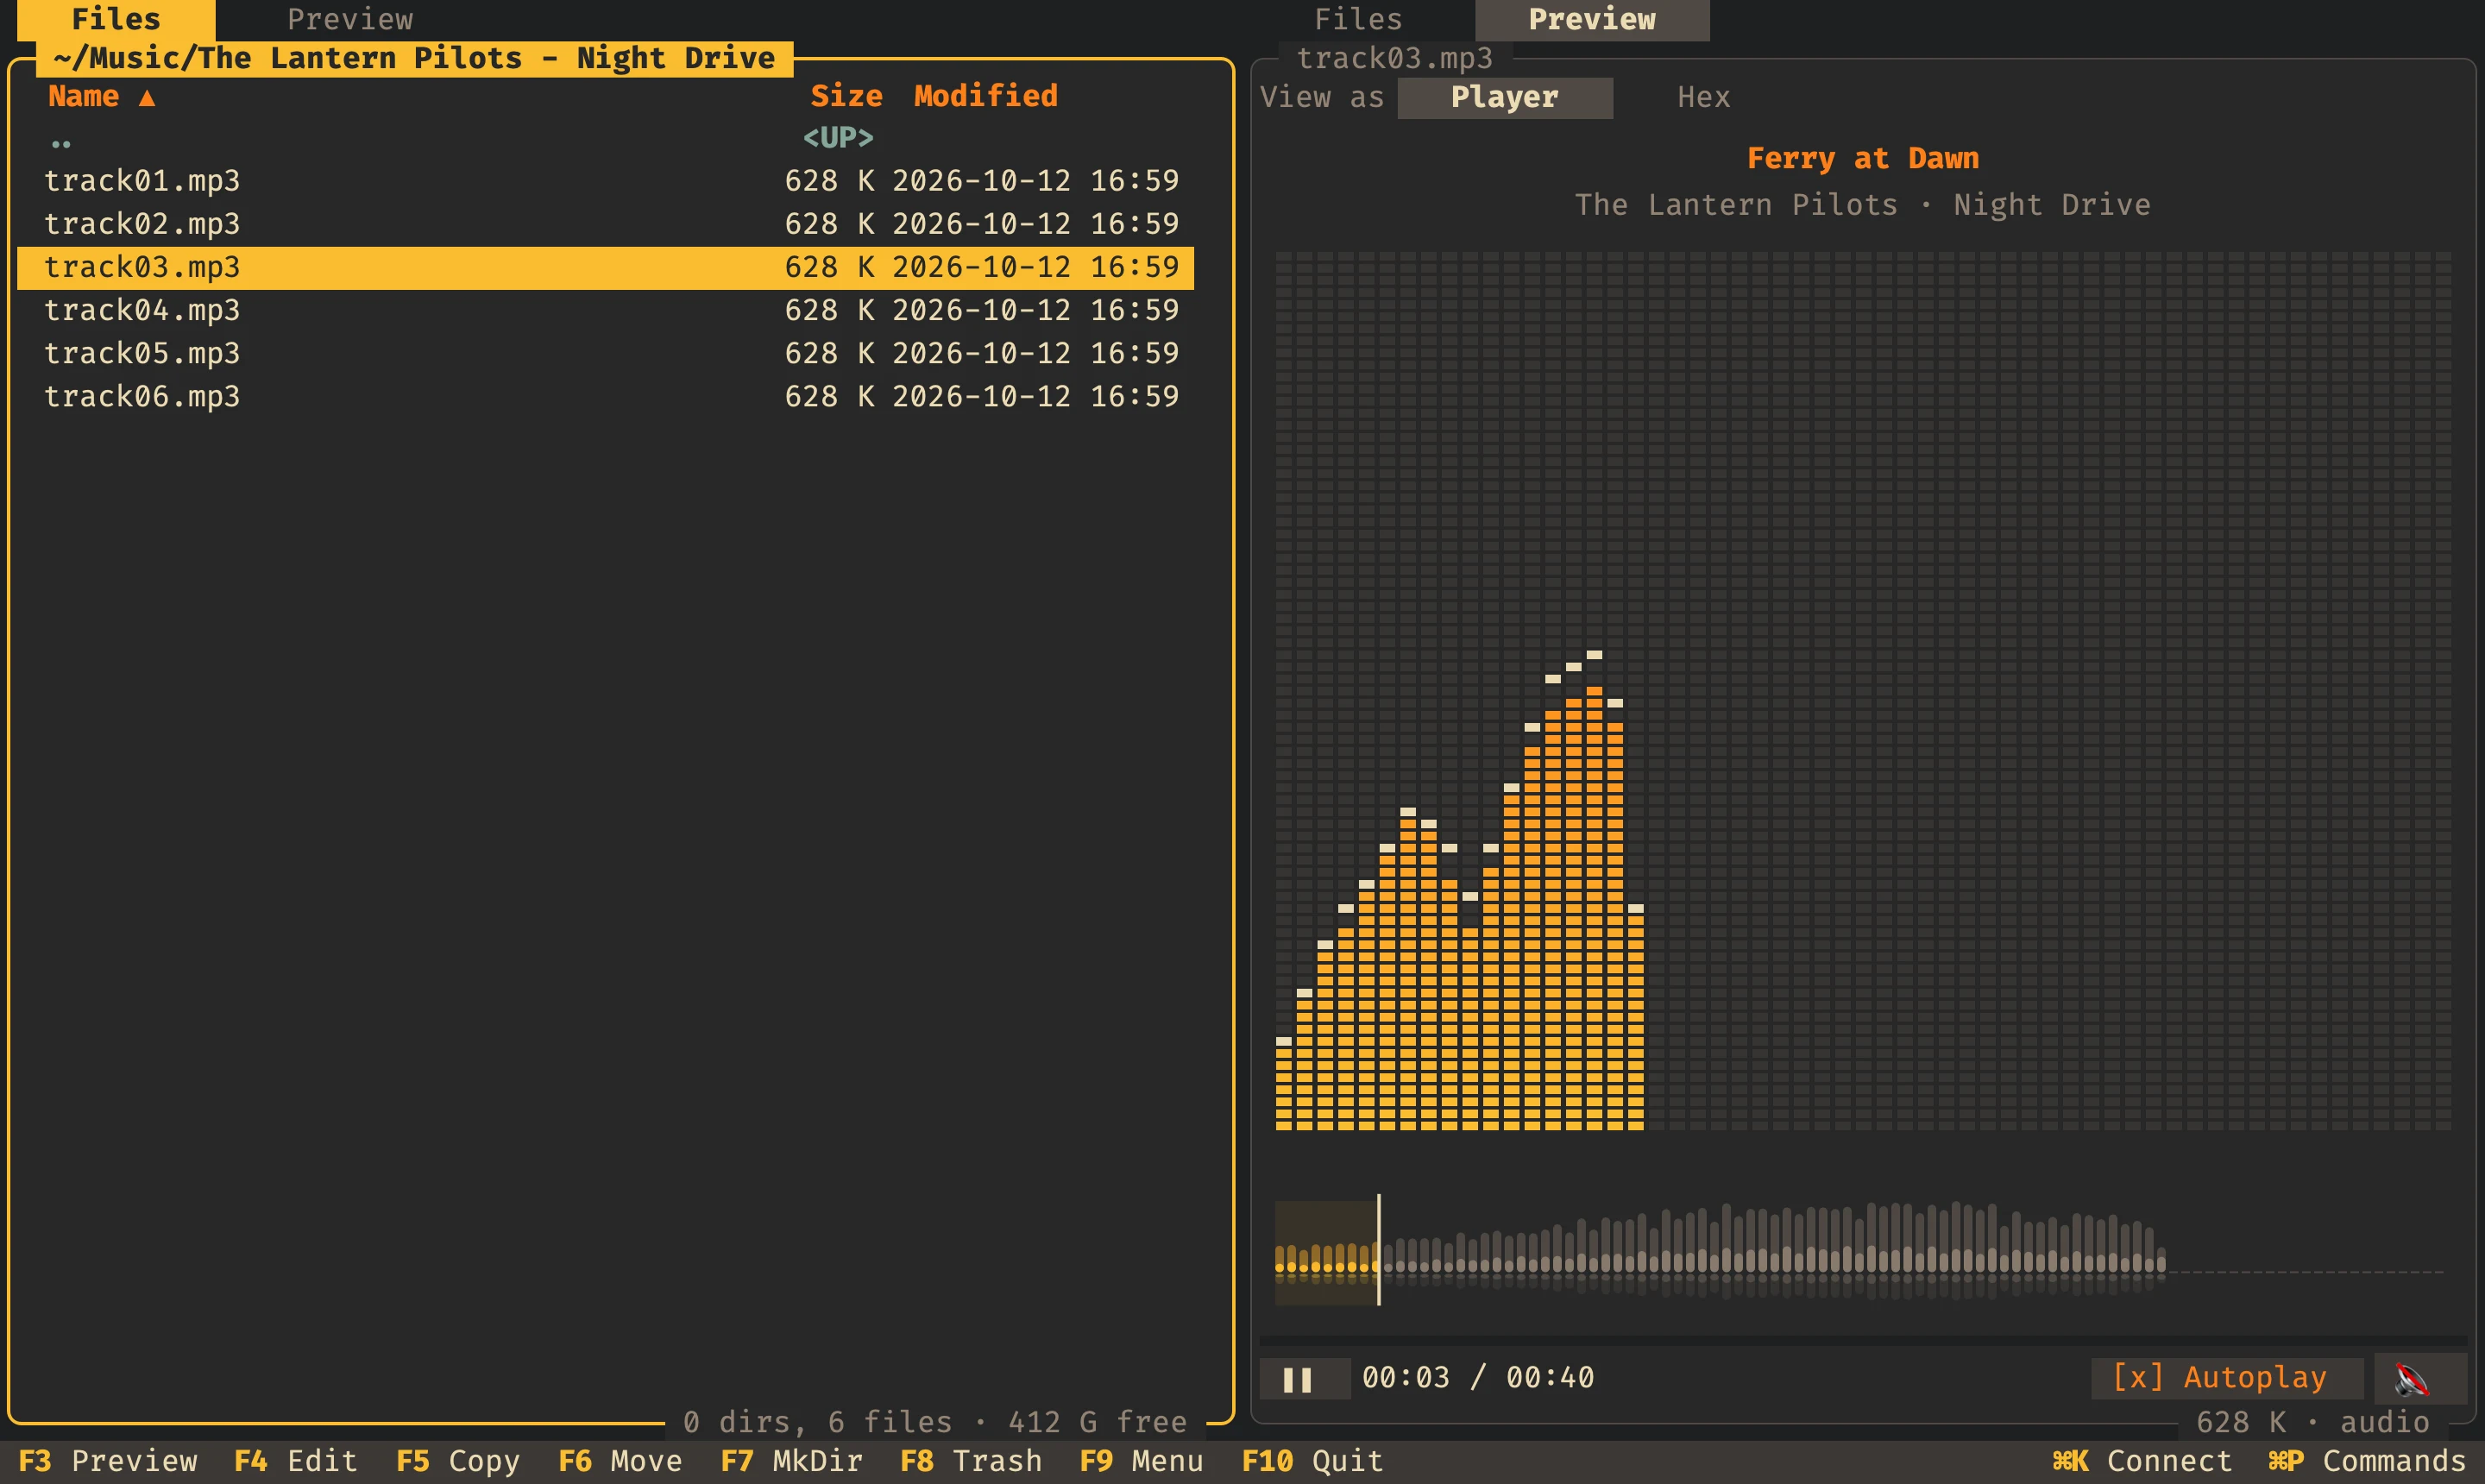Go up via the .. entry
The width and height of the screenshot is (2485, 1484).
pyautogui.click(x=606, y=138)
